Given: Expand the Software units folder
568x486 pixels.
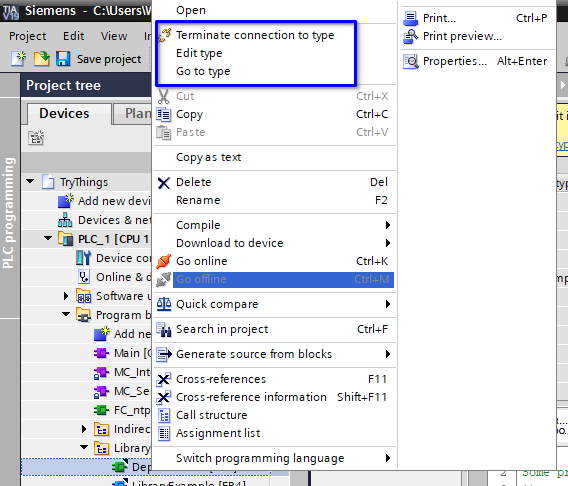Looking at the screenshot, I should pyautogui.click(x=66, y=296).
